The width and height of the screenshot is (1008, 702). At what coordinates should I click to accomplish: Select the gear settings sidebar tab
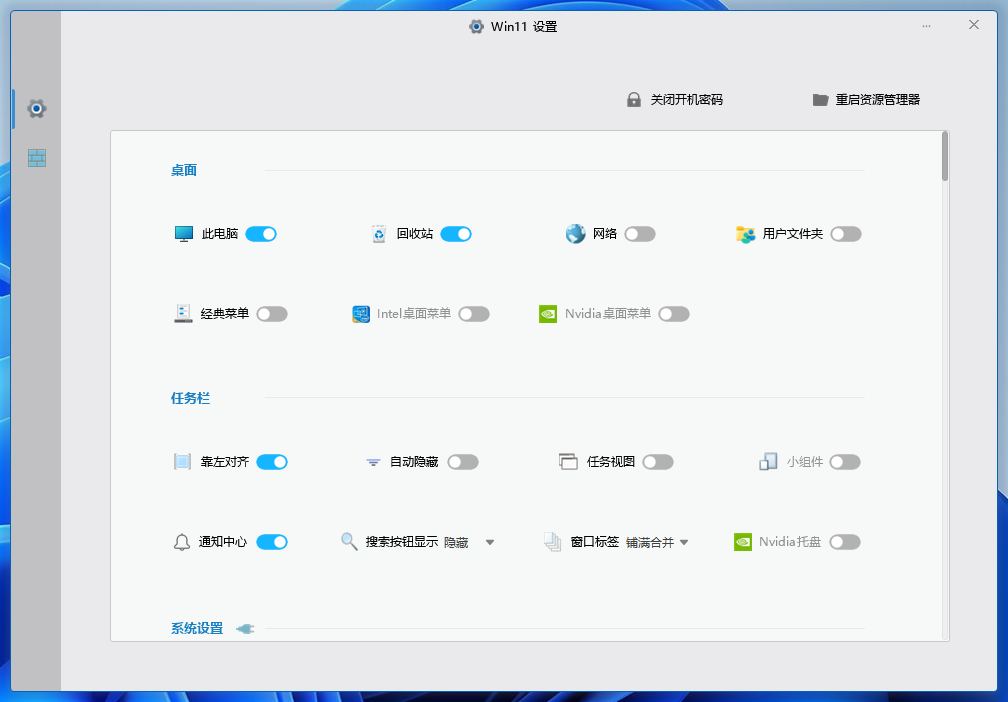[x=37, y=108]
